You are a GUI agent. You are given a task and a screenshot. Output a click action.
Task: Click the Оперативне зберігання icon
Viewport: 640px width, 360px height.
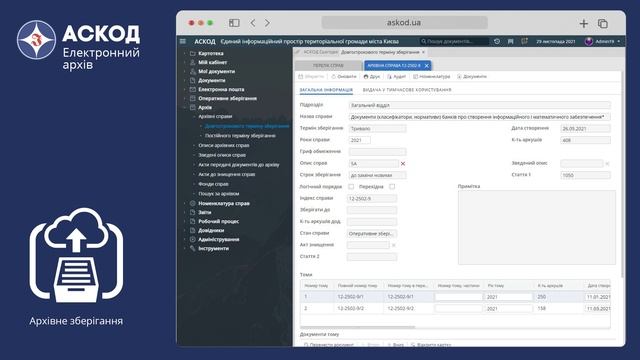click(x=193, y=98)
